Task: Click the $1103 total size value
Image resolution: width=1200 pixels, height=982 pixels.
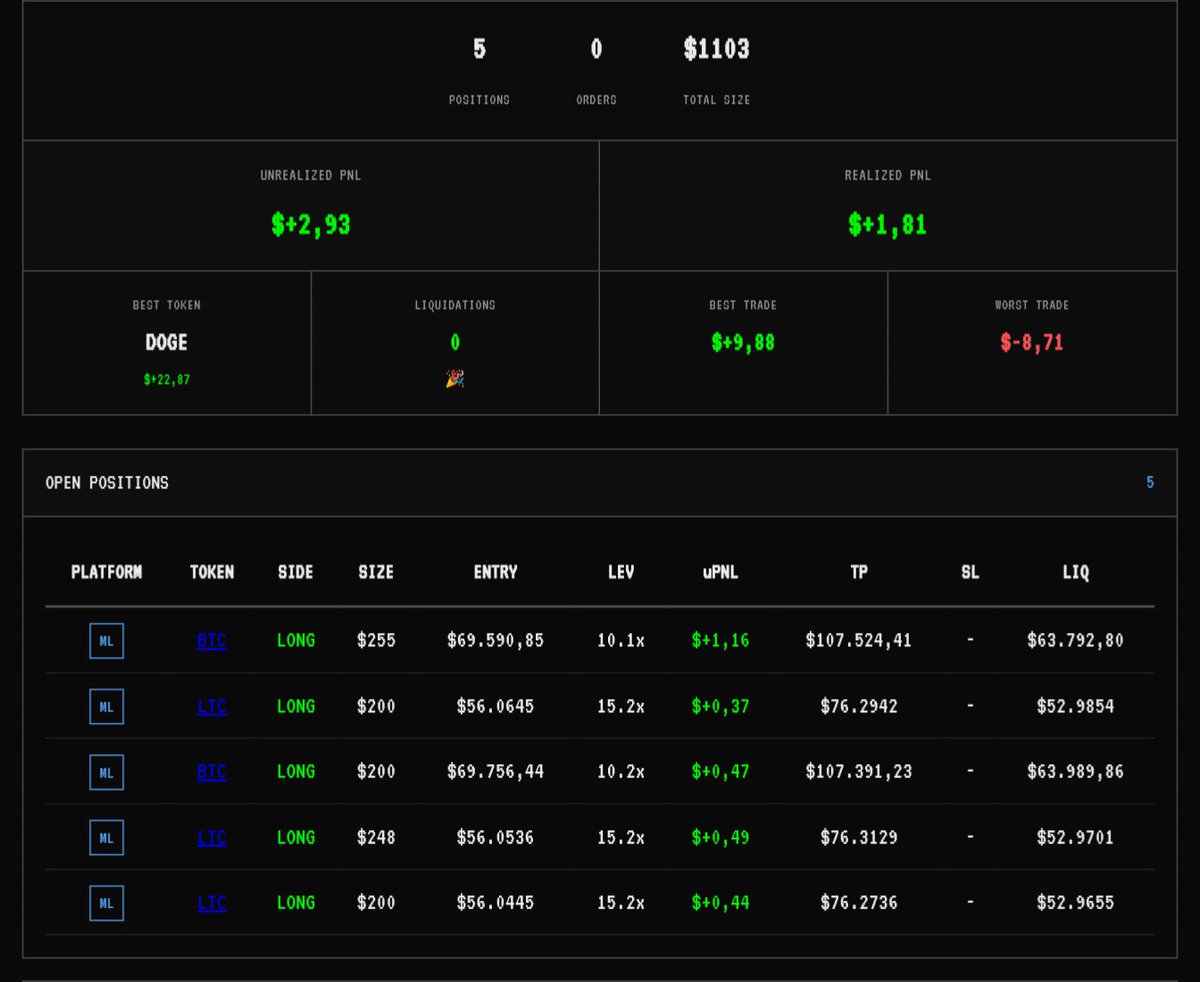Action: click(x=717, y=48)
